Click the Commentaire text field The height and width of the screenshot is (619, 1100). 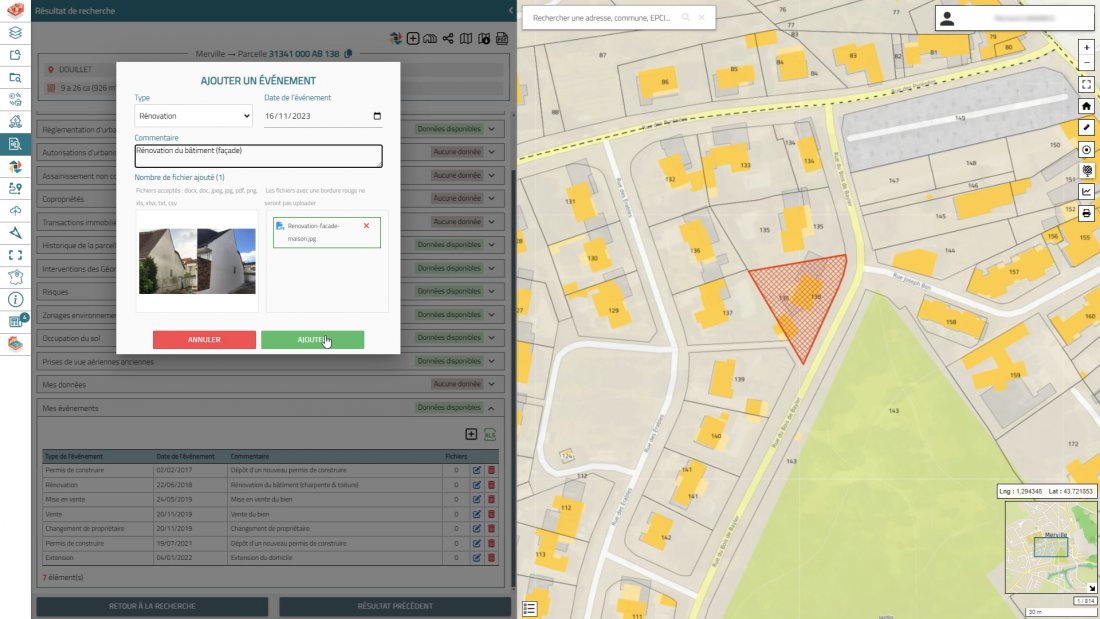point(258,156)
